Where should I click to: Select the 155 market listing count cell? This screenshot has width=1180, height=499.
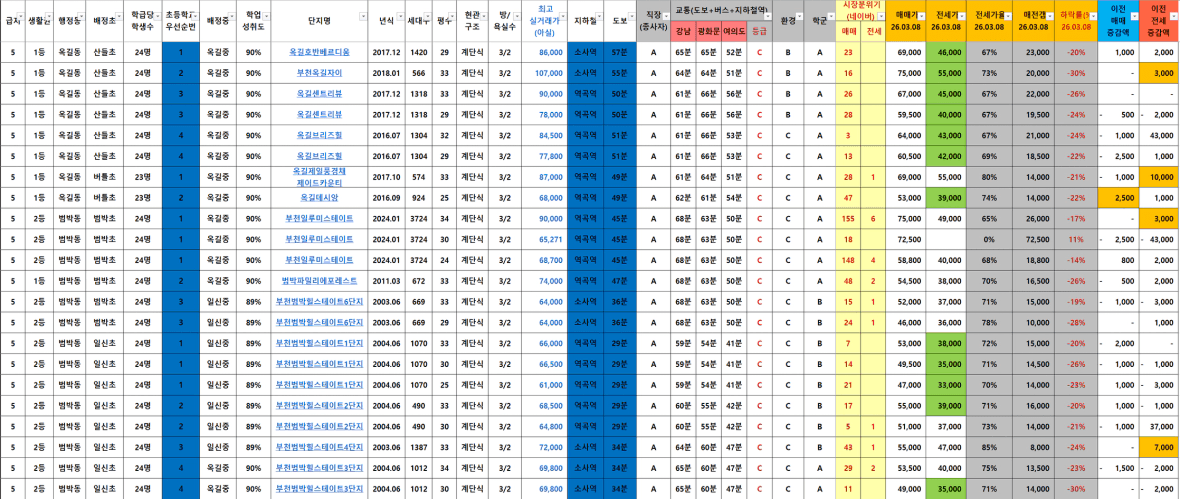pyautogui.click(x=848, y=218)
